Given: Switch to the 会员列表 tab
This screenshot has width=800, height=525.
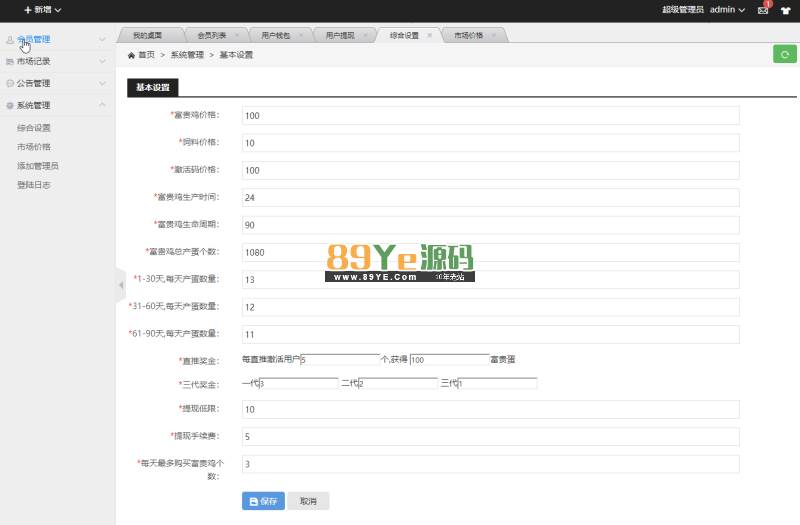Looking at the screenshot, I should coord(211,35).
